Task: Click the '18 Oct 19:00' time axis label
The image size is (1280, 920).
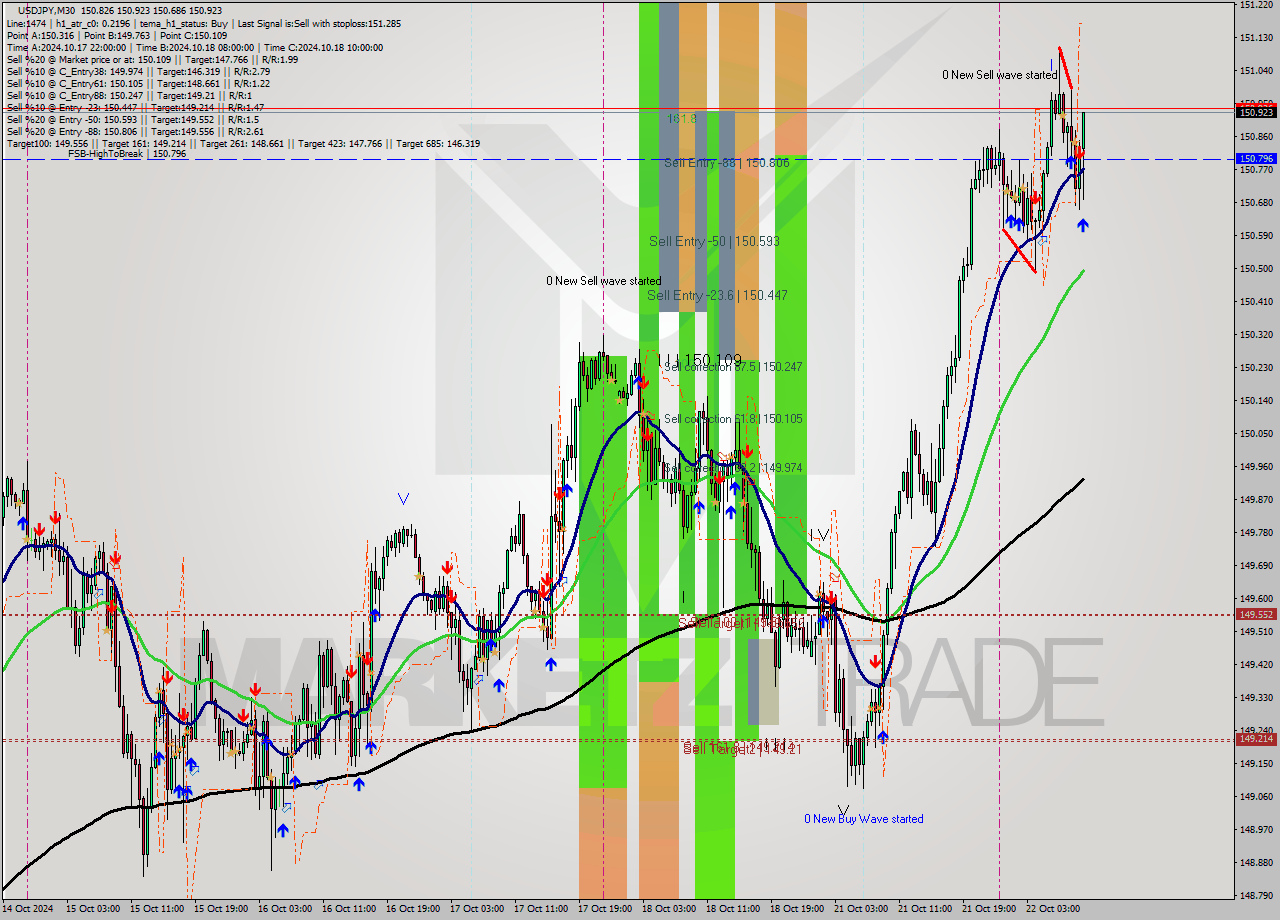Action: pyautogui.click(x=796, y=909)
